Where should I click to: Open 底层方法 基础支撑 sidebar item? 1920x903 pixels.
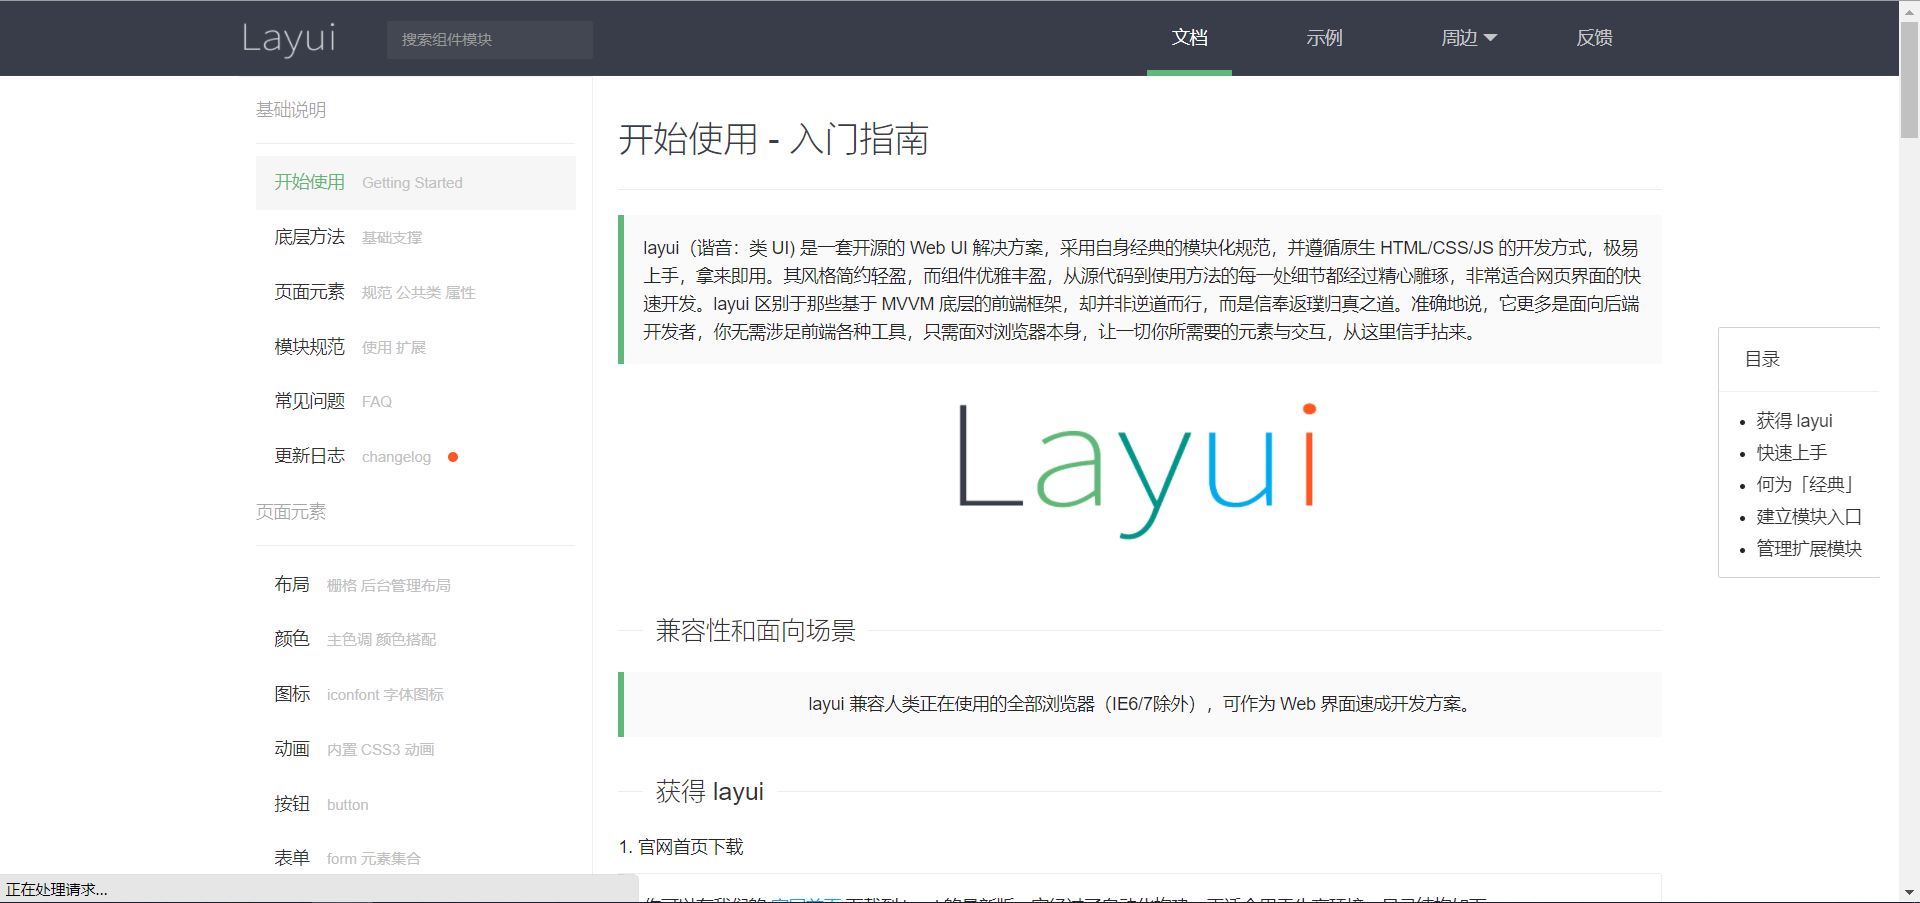click(x=416, y=237)
